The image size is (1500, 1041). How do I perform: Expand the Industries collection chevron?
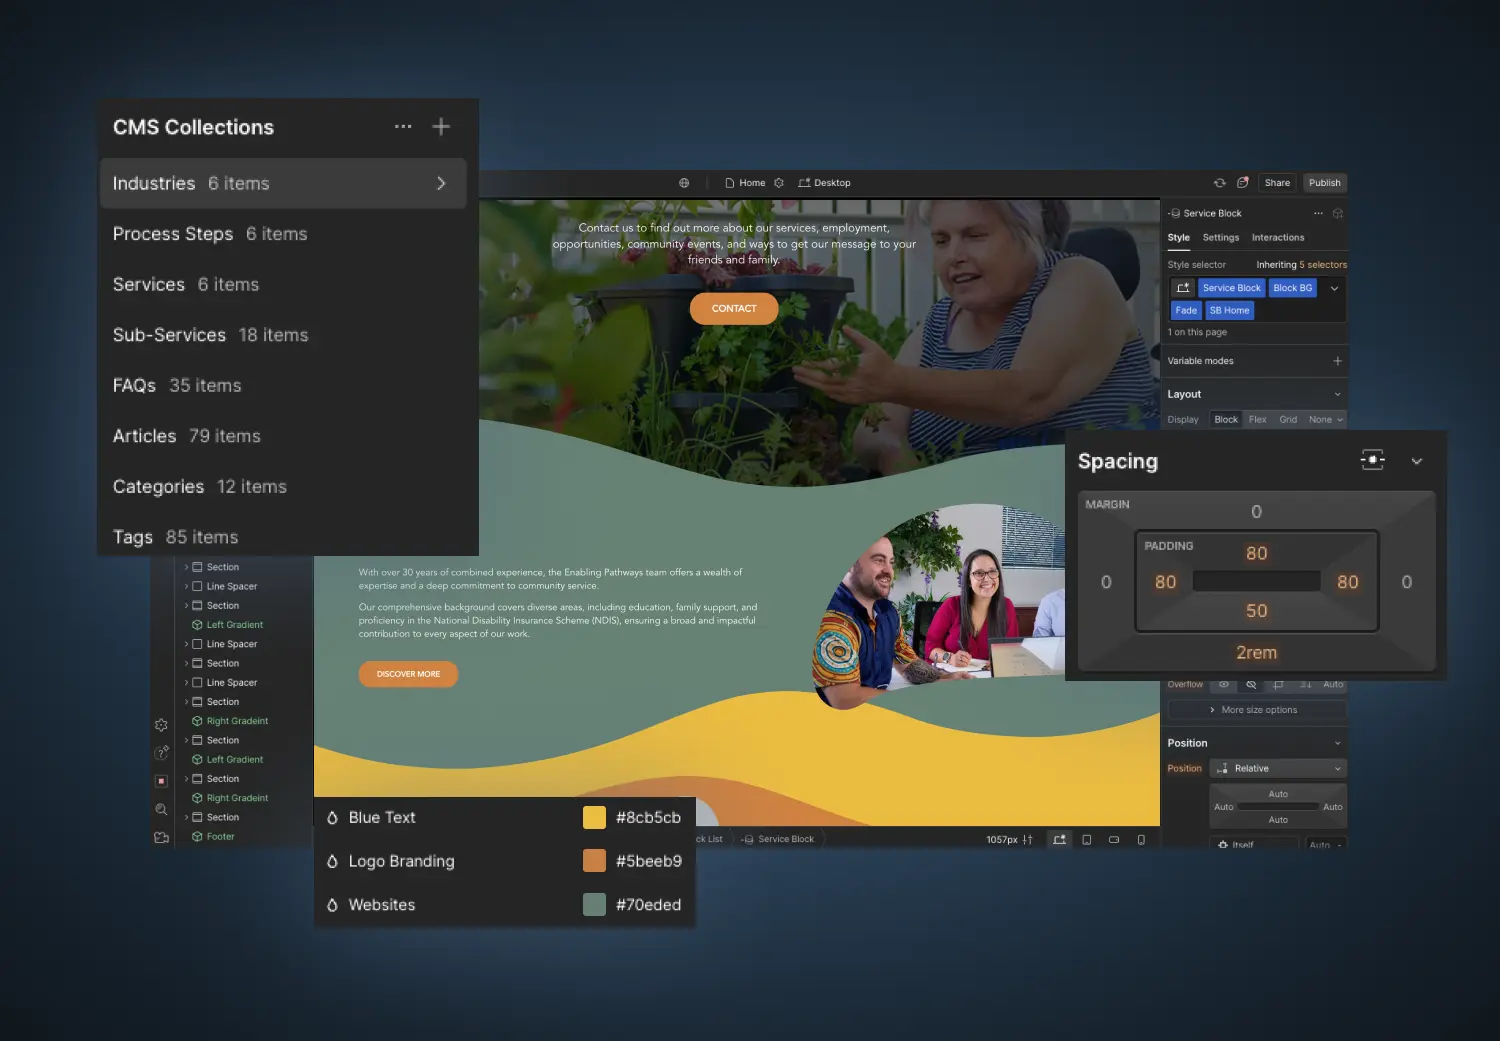point(441,183)
